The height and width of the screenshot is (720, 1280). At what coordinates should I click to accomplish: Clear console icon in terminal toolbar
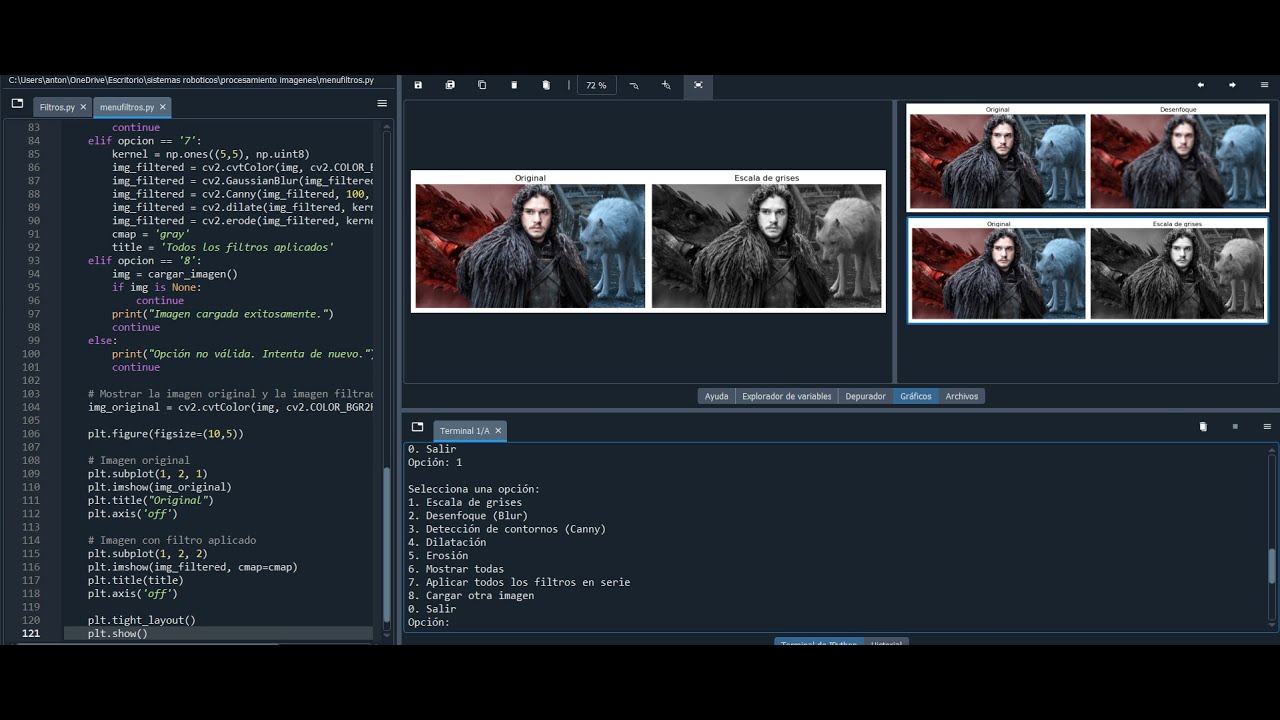tap(1203, 427)
